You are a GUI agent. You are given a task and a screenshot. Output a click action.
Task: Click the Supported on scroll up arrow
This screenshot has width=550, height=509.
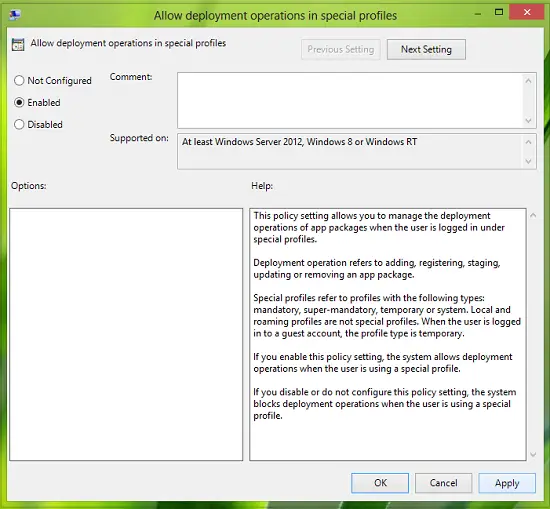[528, 142]
